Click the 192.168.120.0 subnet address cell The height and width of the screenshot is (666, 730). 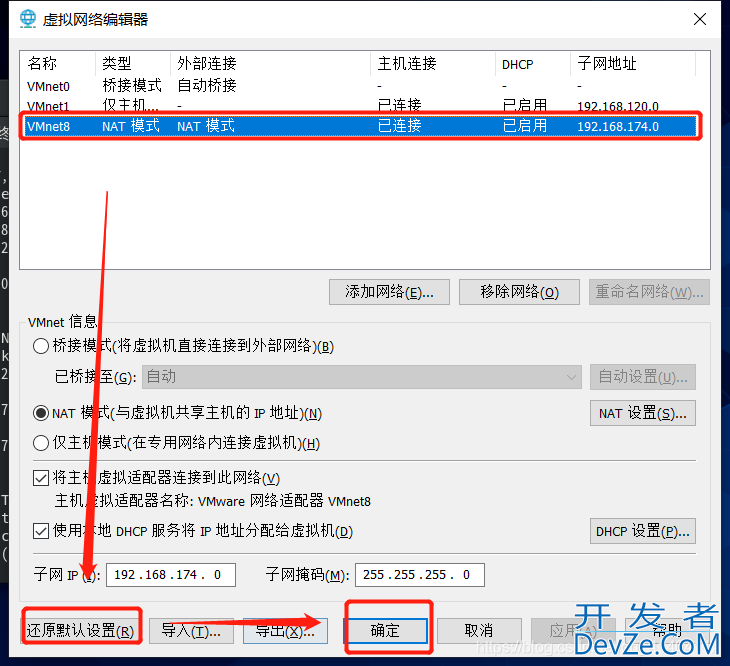(618, 106)
